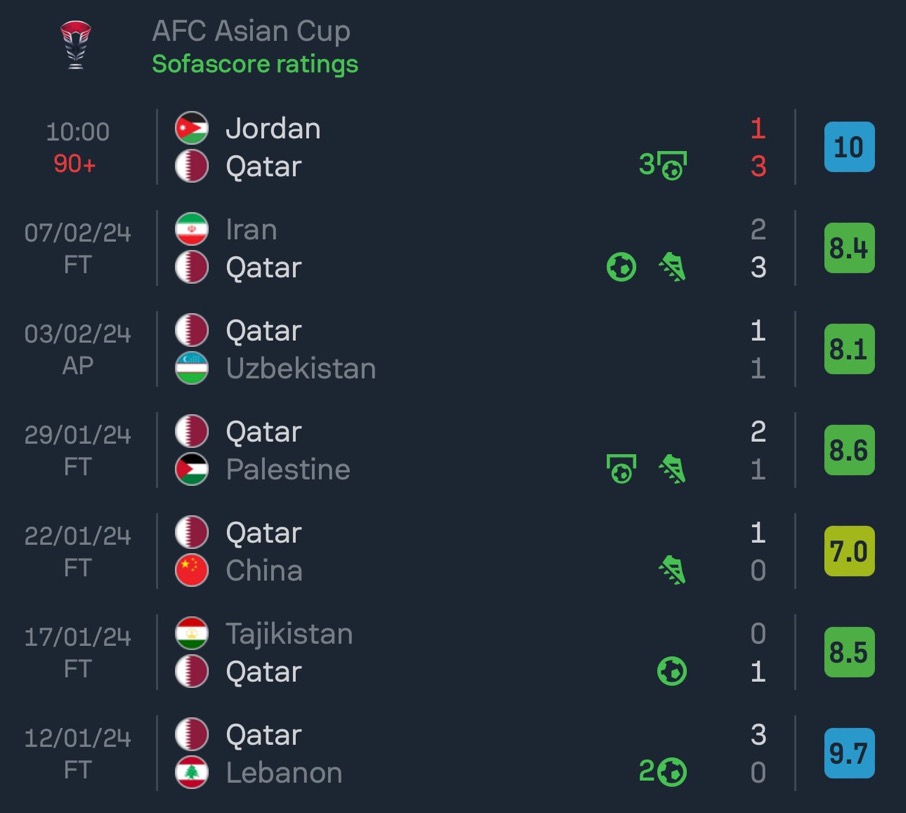Screen dimensions: 906x813
Task: Open the Qatar vs Uzbekistan match row
Action: [x=451, y=349]
